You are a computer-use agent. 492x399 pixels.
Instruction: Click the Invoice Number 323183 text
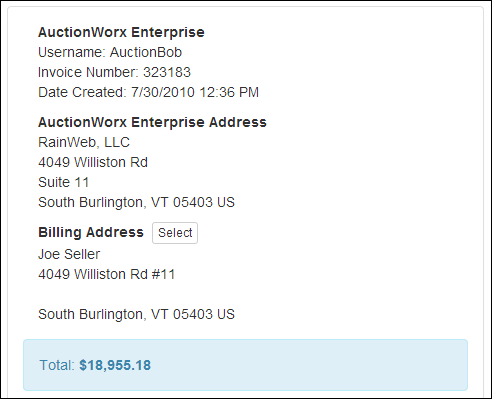click(x=114, y=72)
